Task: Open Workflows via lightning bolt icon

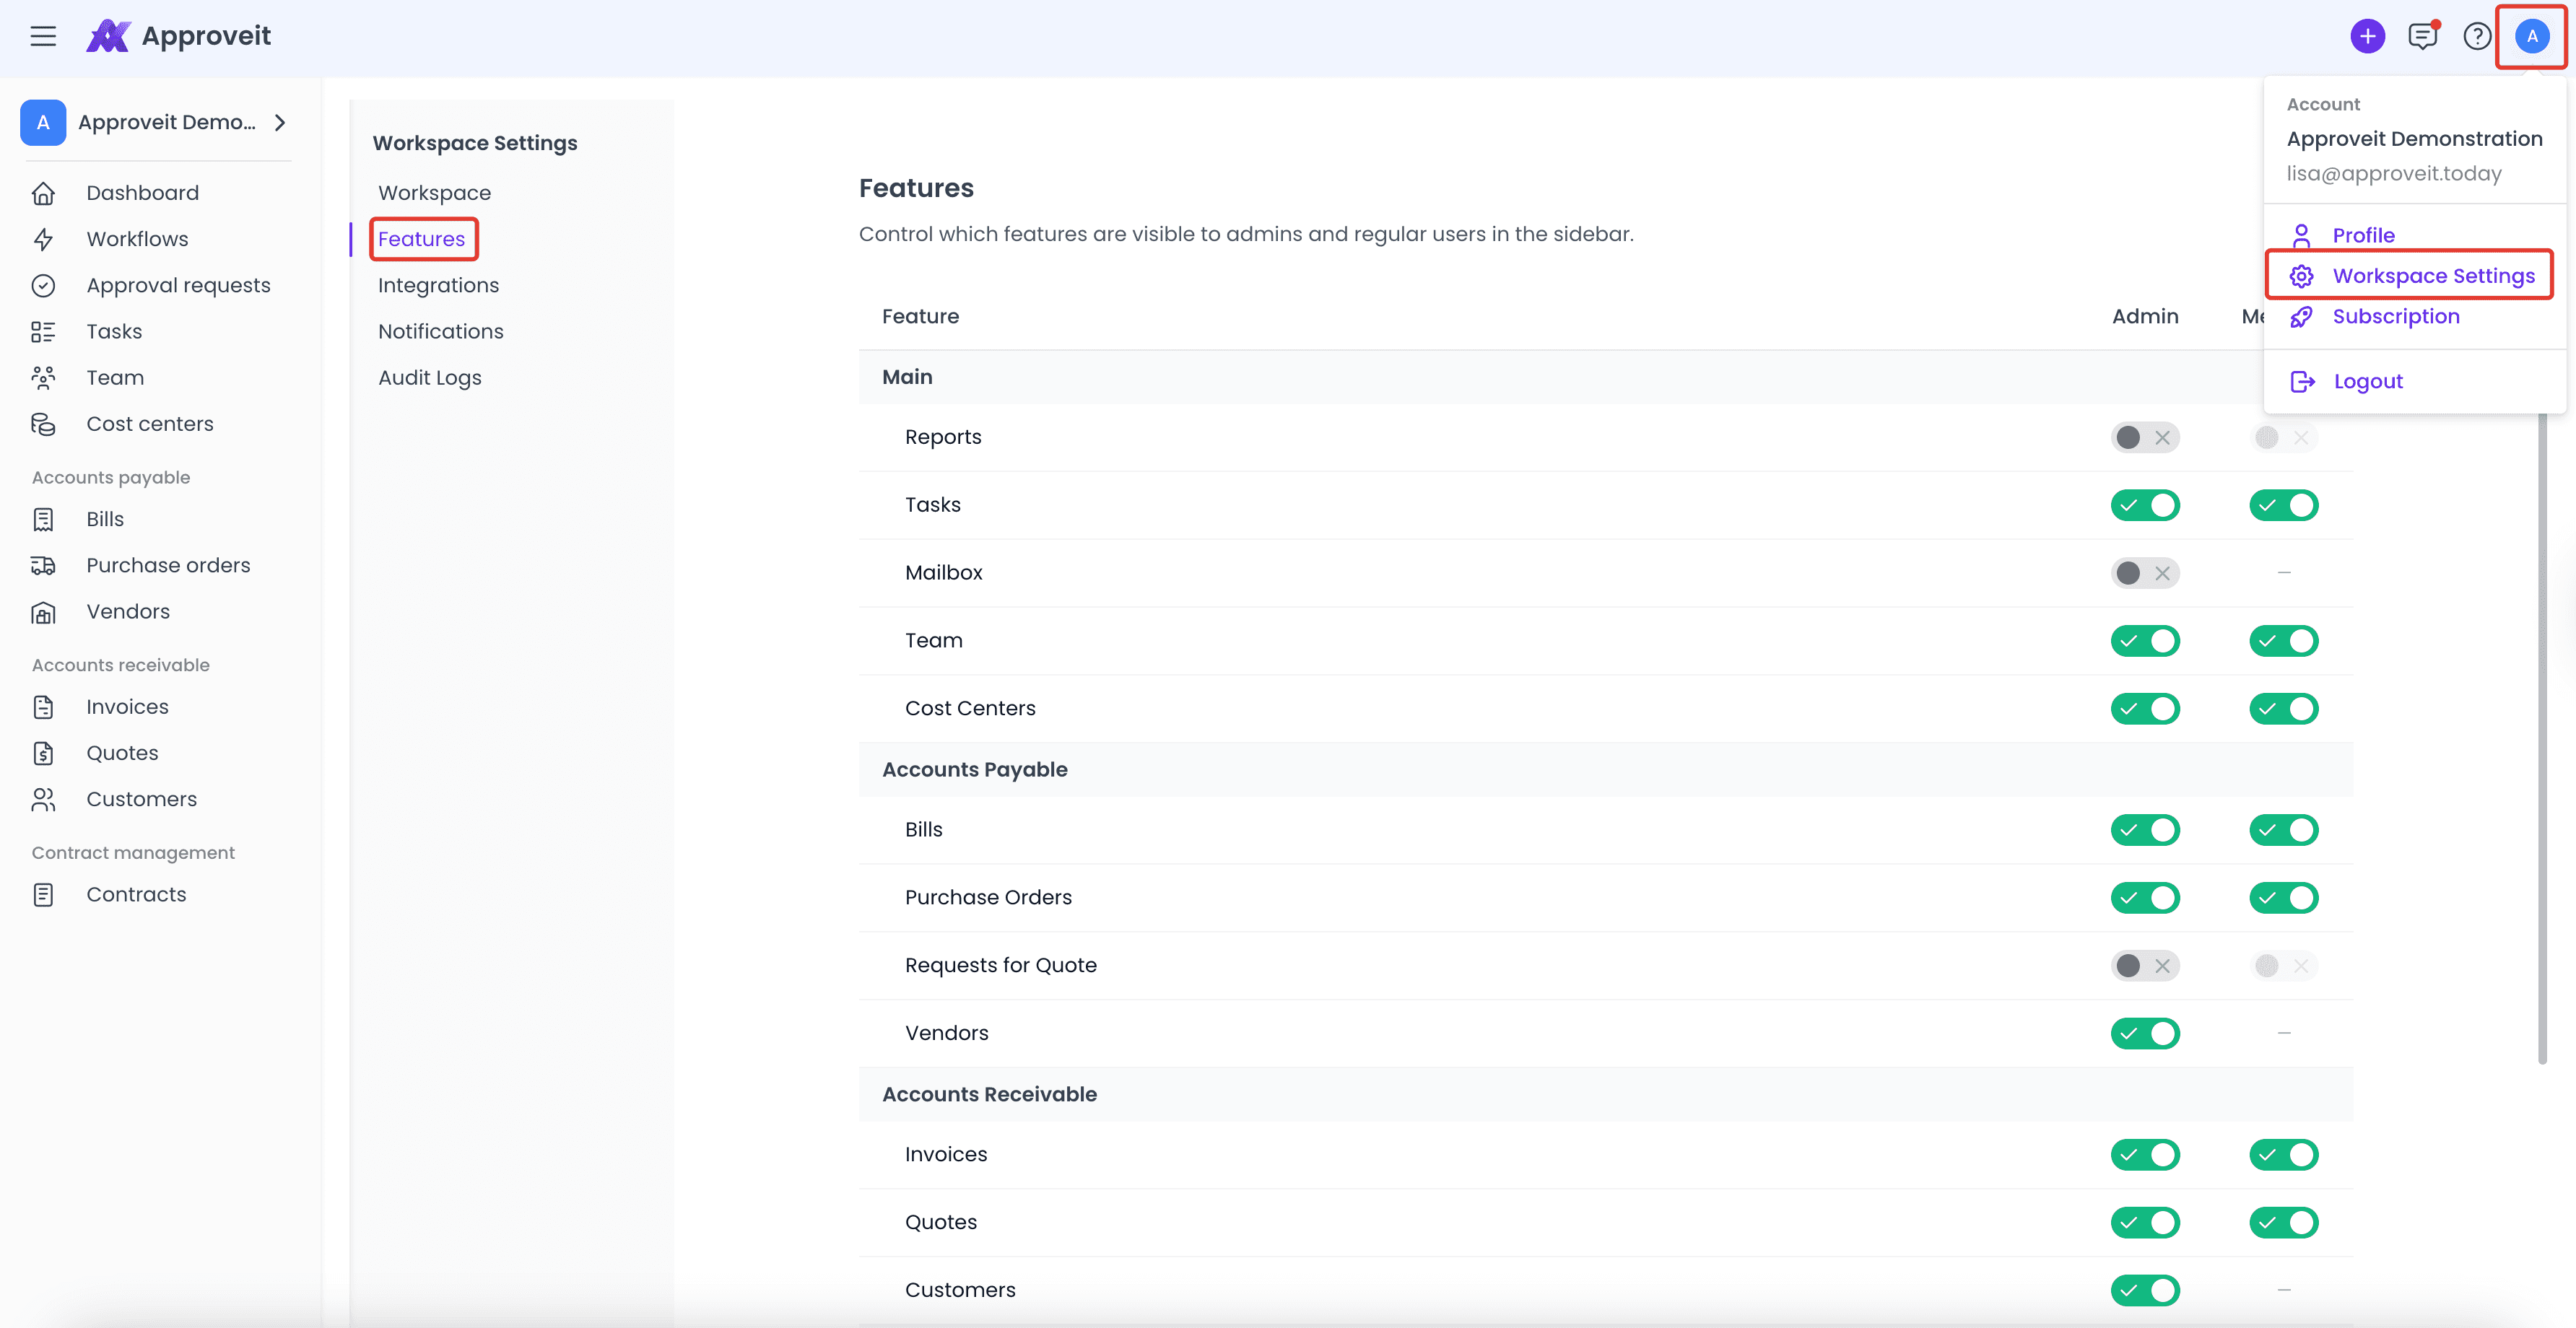Action: coord(43,239)
